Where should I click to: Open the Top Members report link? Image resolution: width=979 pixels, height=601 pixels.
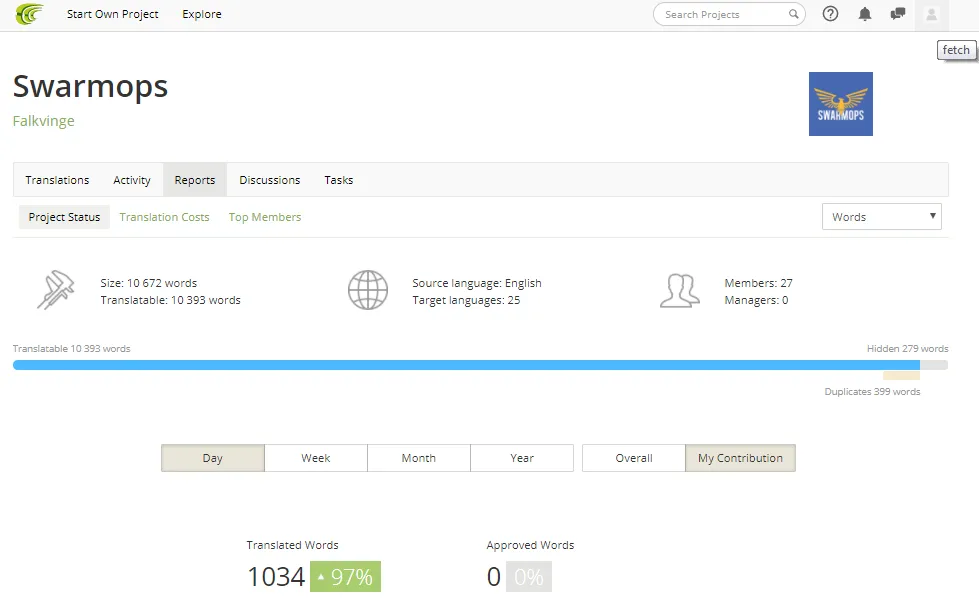[265, 217]
